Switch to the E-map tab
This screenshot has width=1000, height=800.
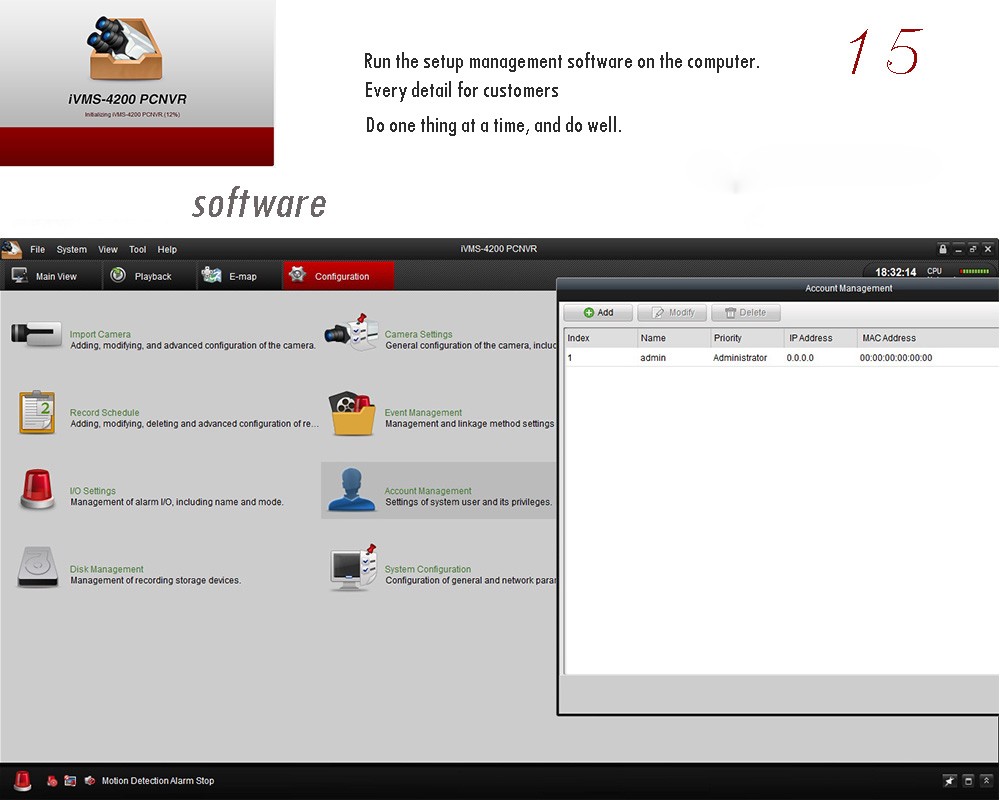[241, 276]
